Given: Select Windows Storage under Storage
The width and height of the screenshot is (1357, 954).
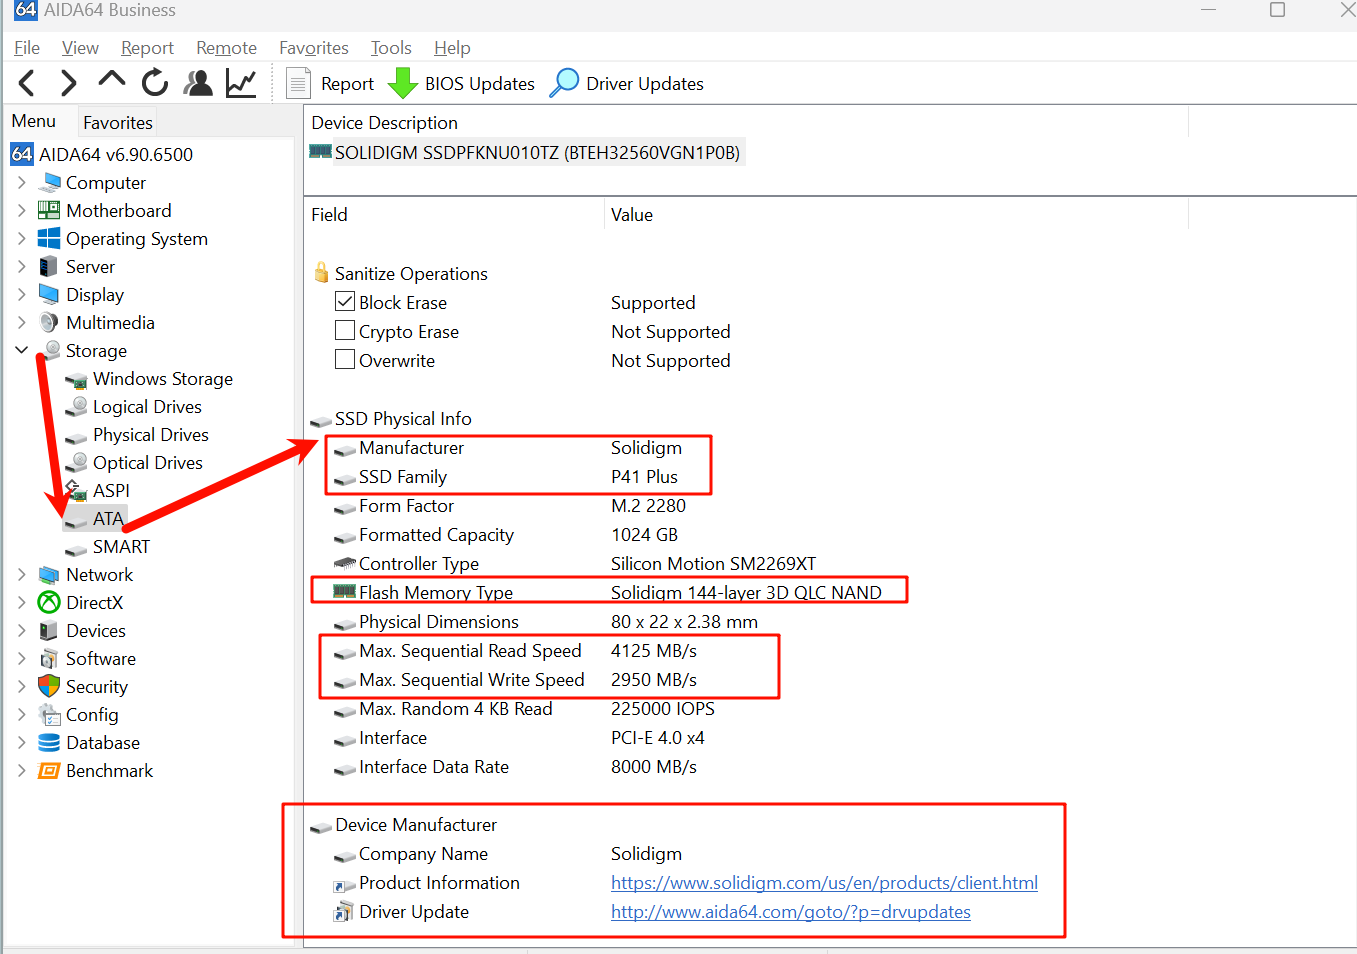Looking at the screenshot, I should pos(163,379).
